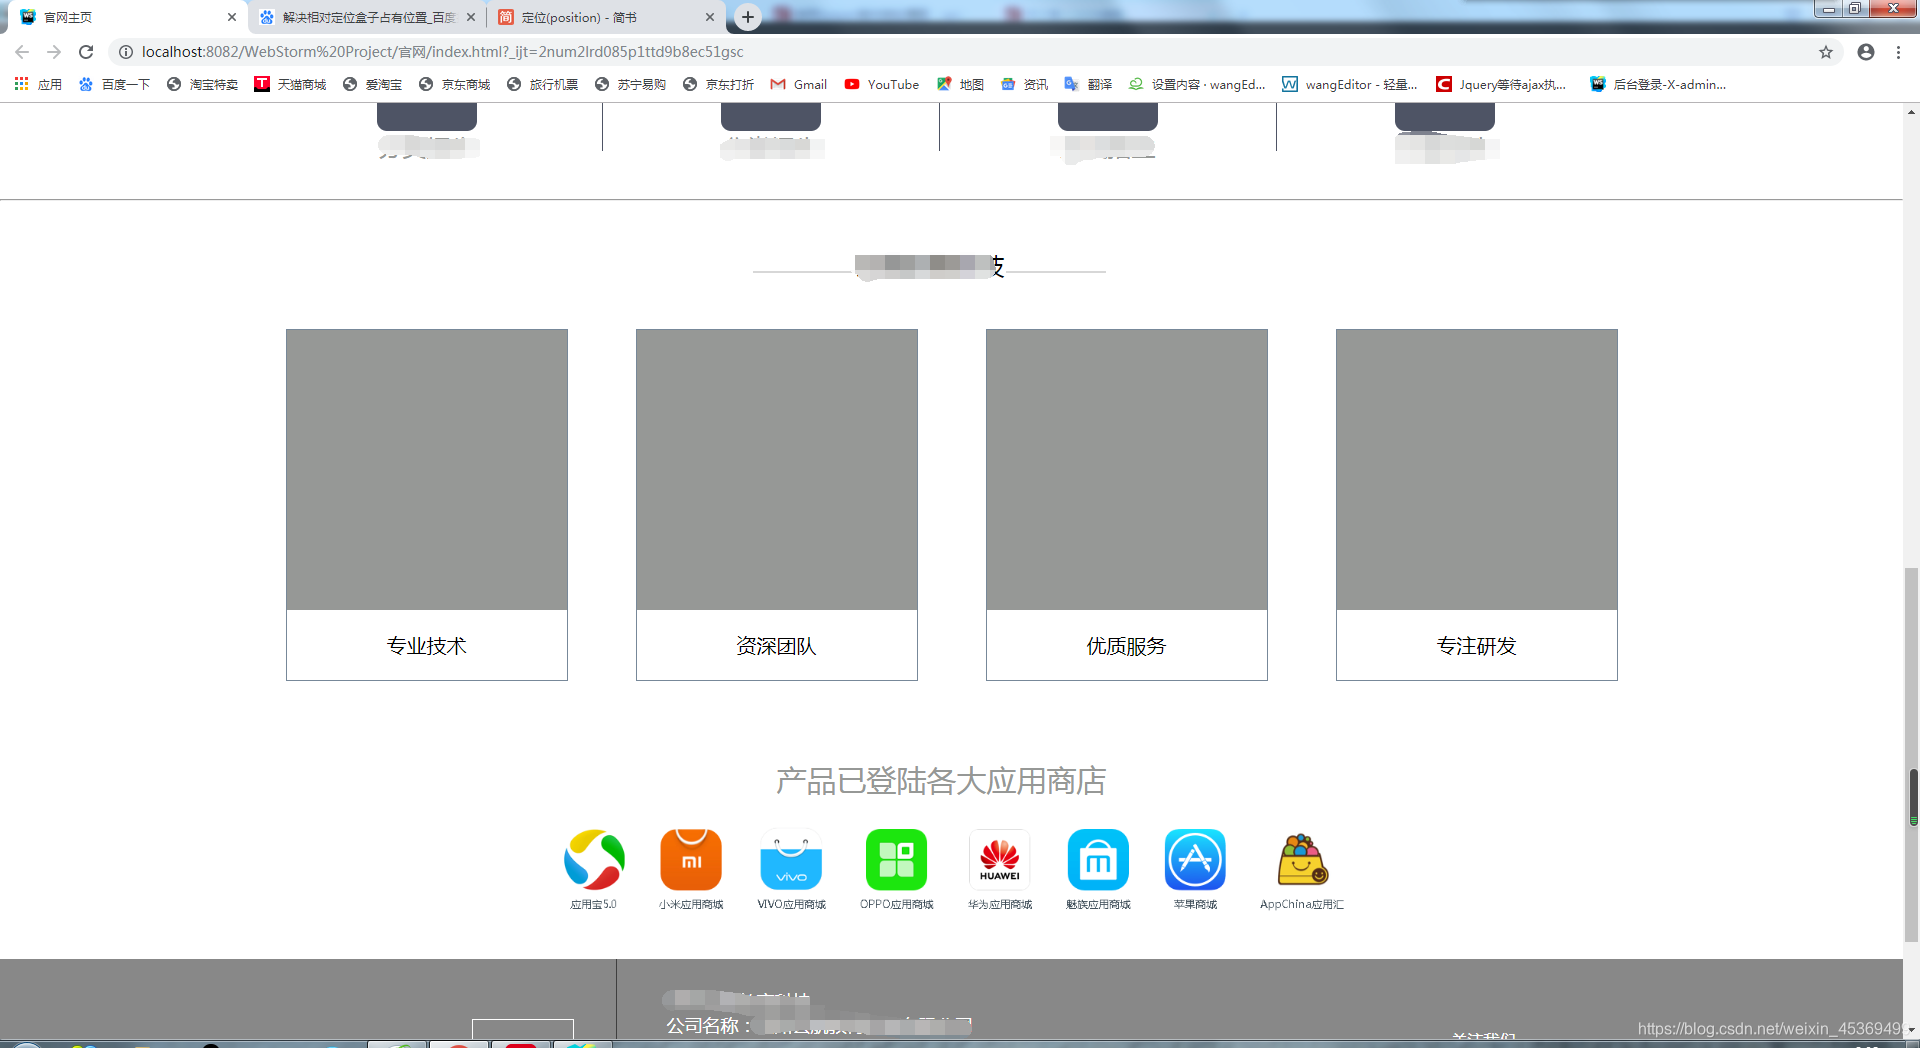Open the HUAWEI 华为应用商城 icon
Image resolution: width=1920 pixels, height=1048 pixels.
click(1000, 859)
